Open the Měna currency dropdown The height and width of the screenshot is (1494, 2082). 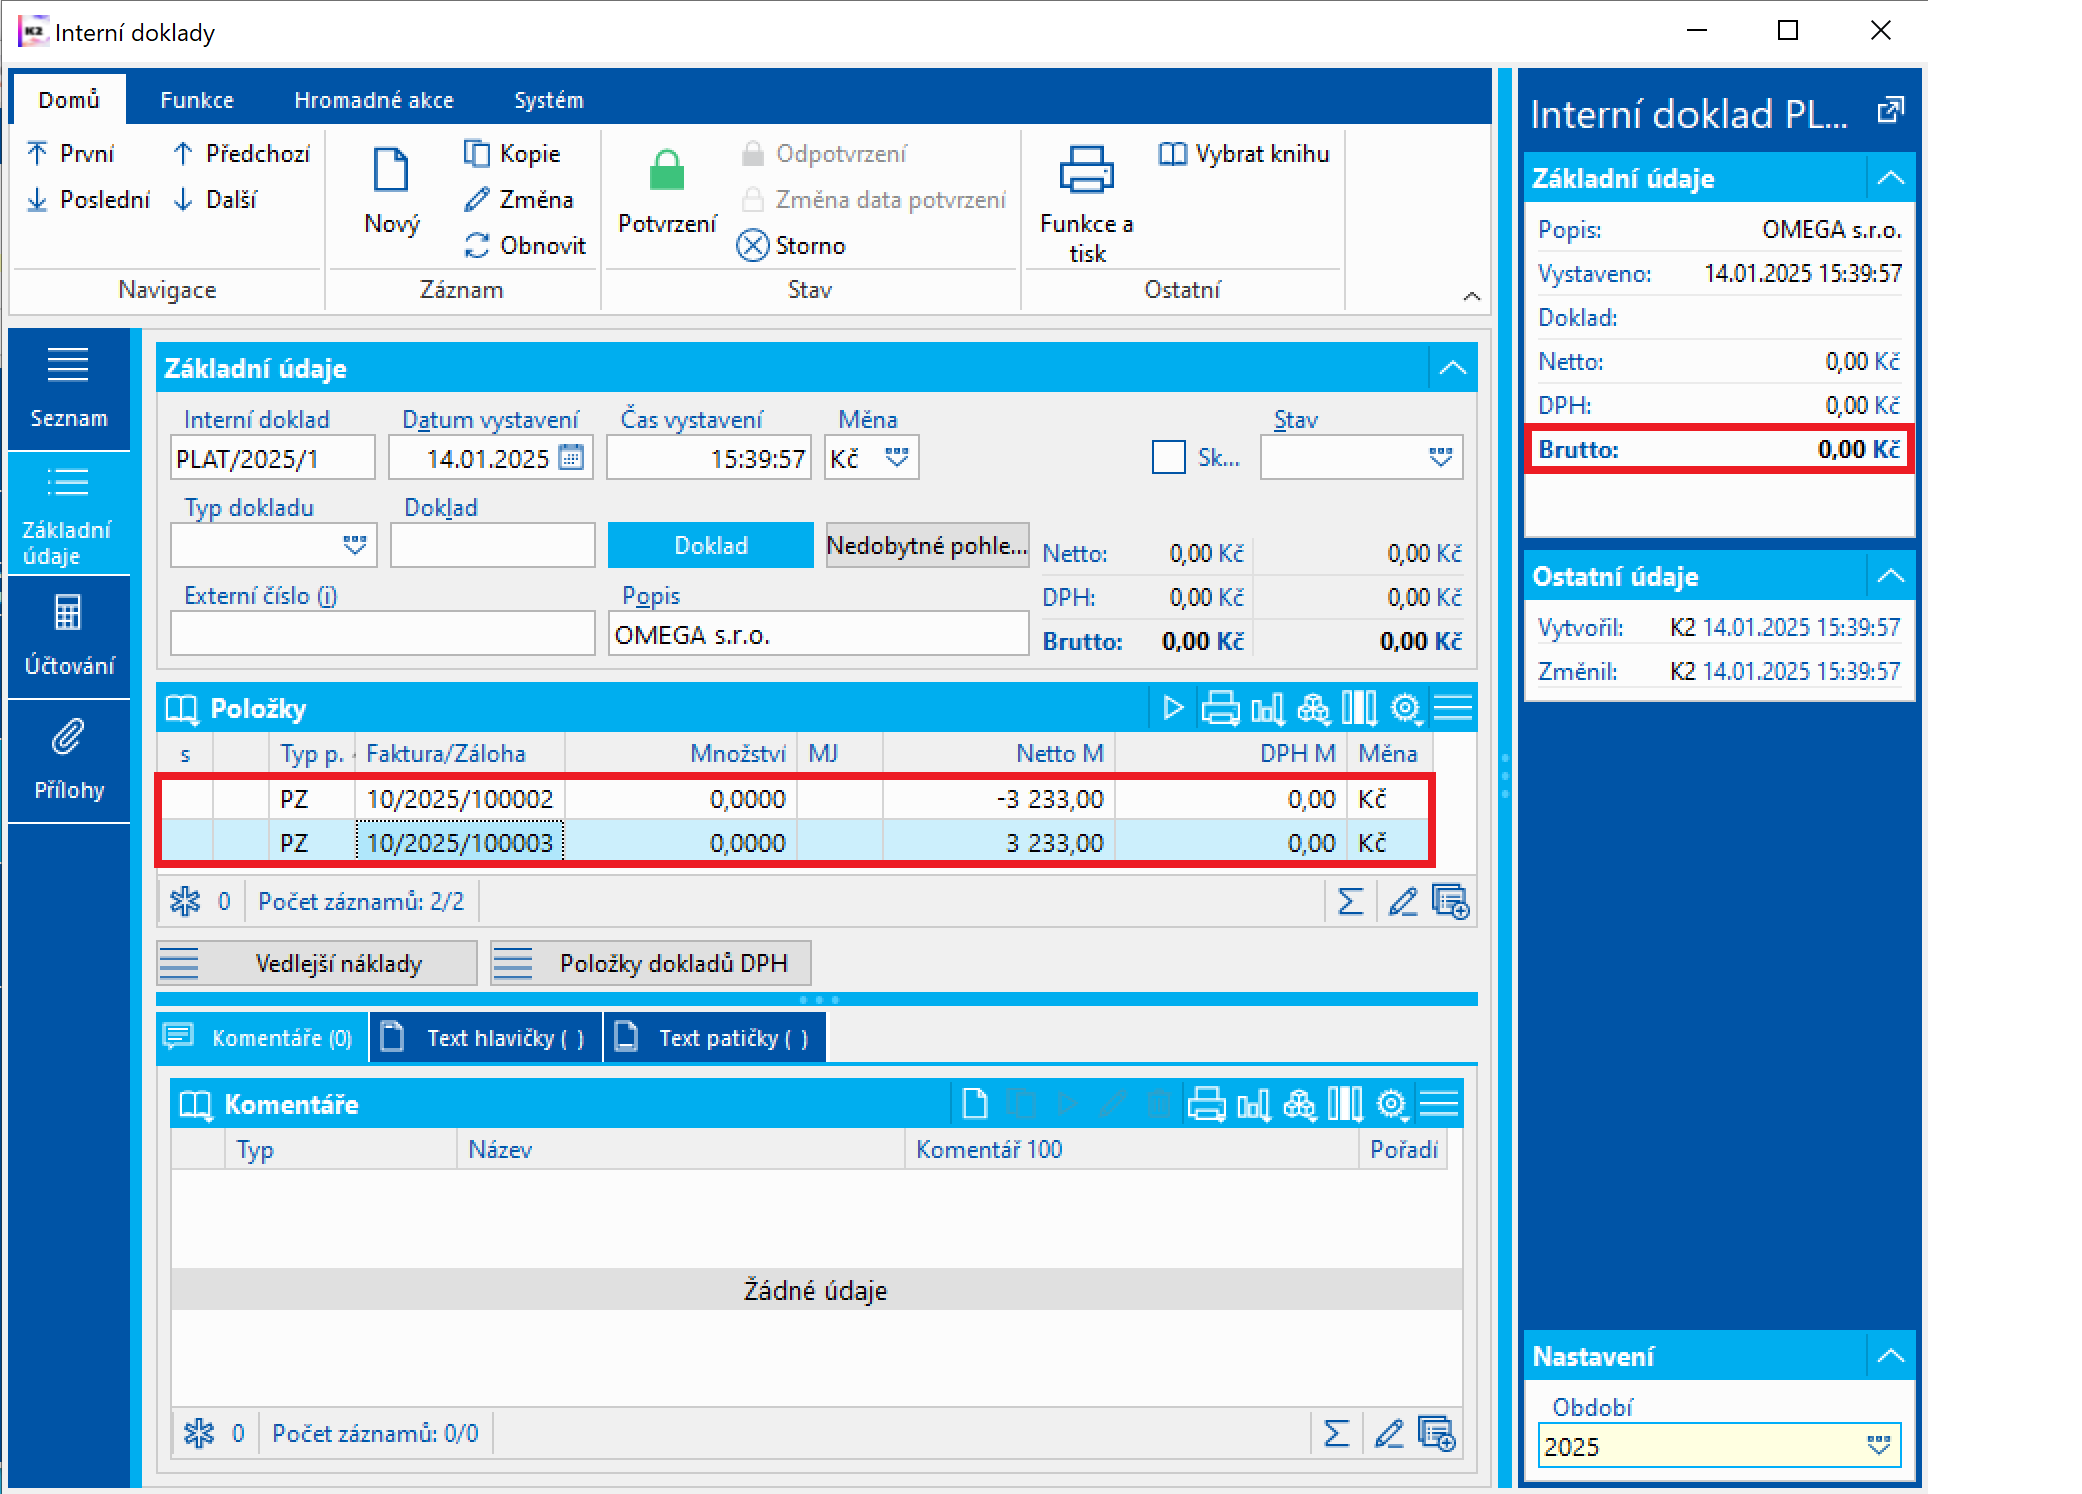[x=897, y=457]
